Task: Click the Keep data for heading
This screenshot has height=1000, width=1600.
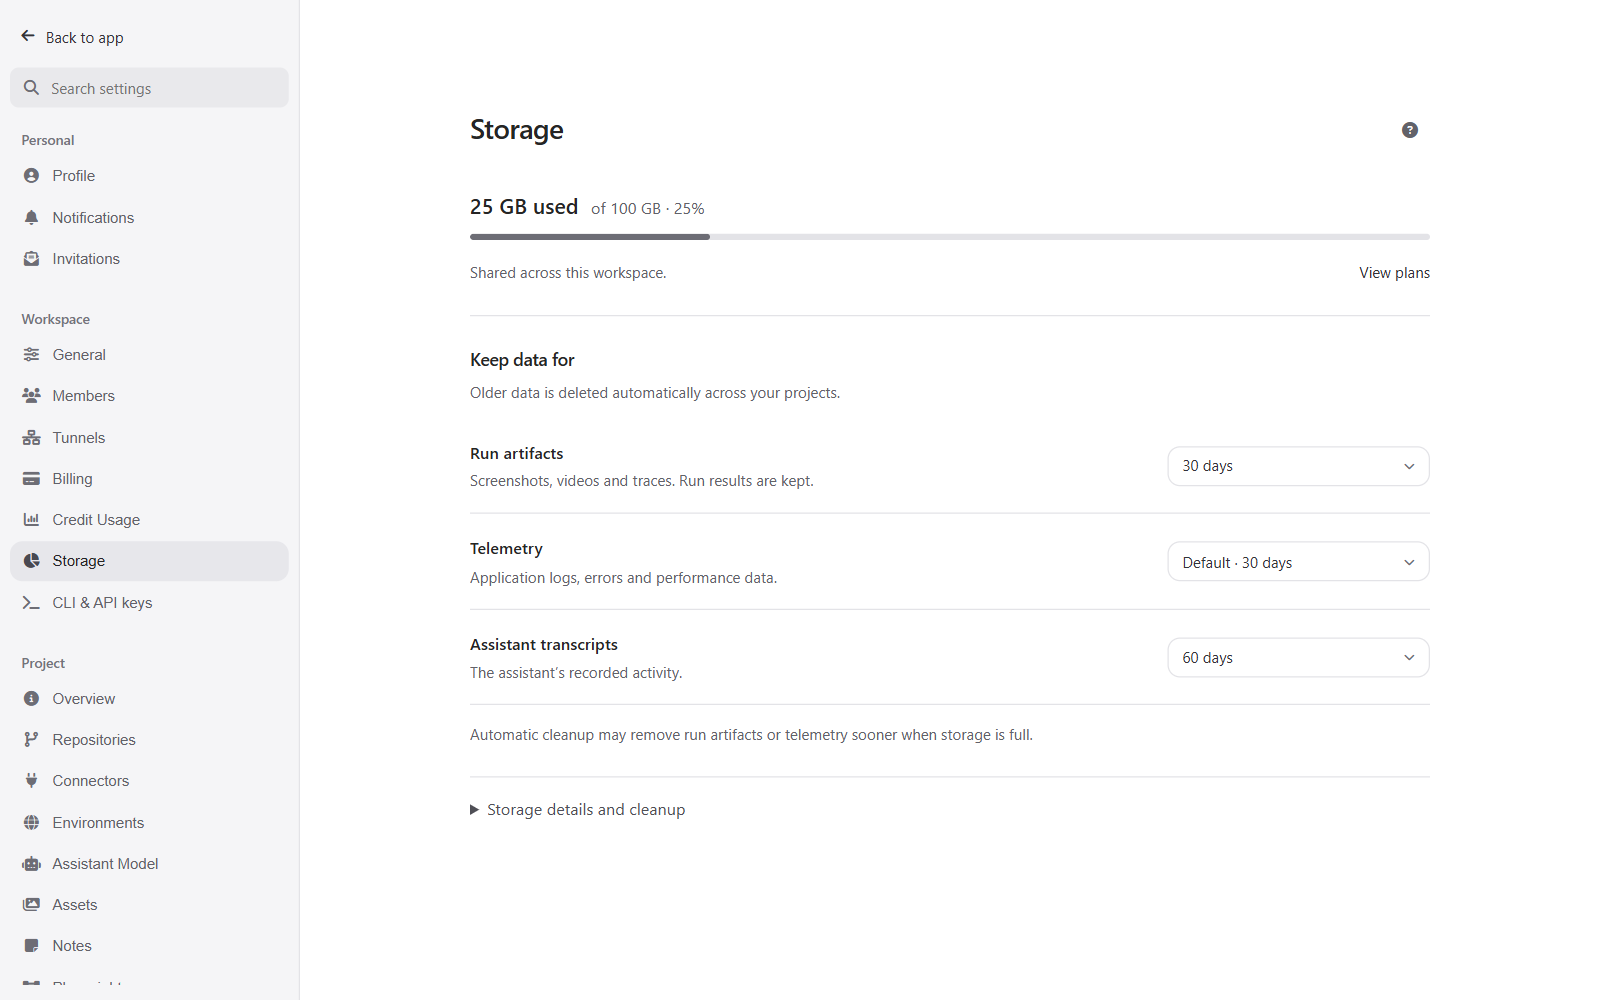Action: [522, 360]
